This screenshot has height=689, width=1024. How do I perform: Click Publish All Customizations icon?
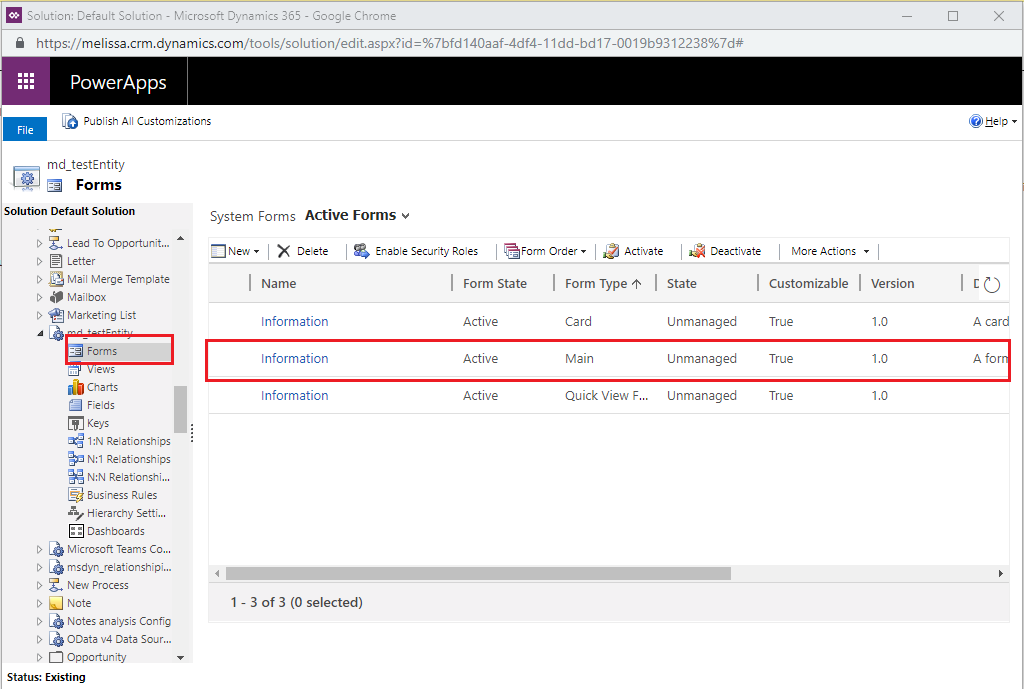click(x=70, y=121)
